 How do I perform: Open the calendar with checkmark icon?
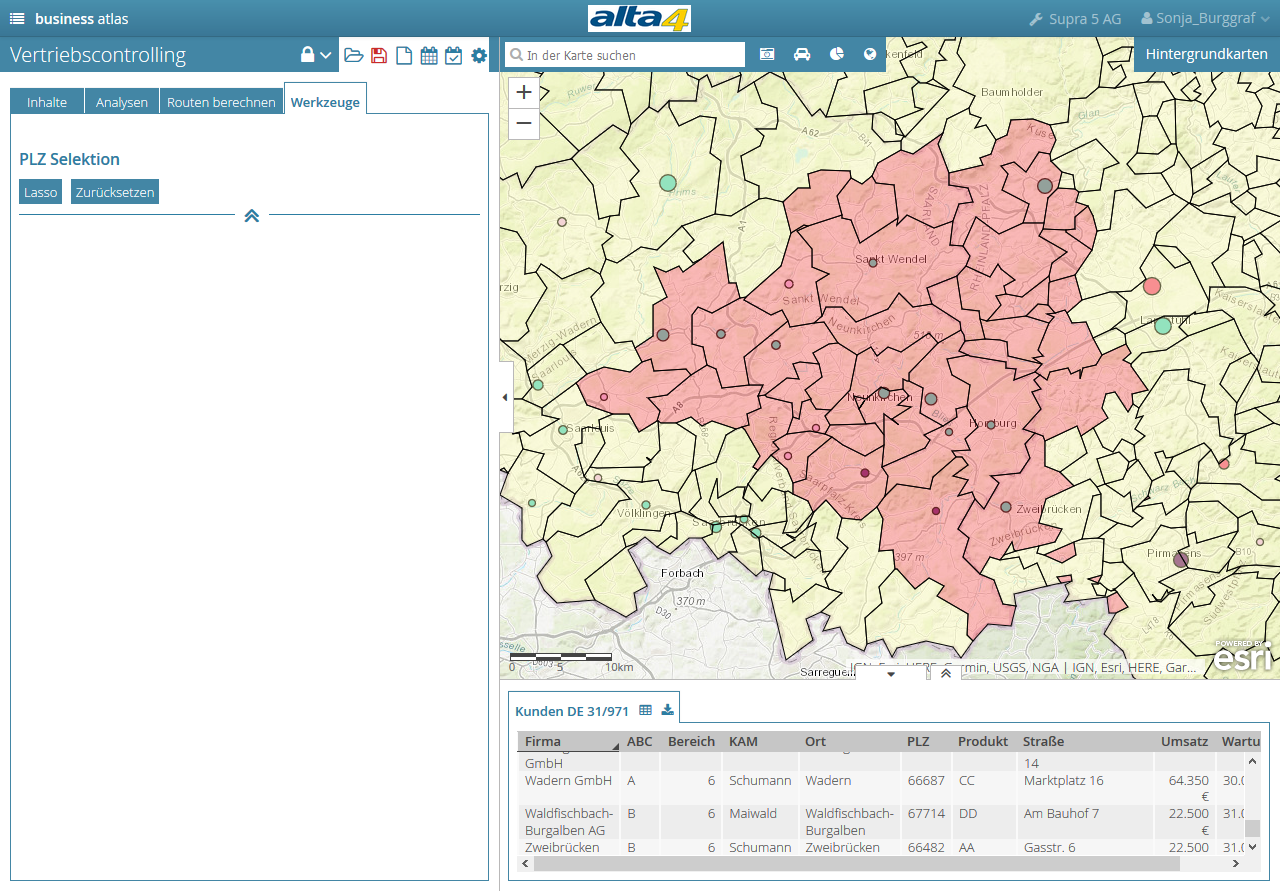tap(454, 55)
